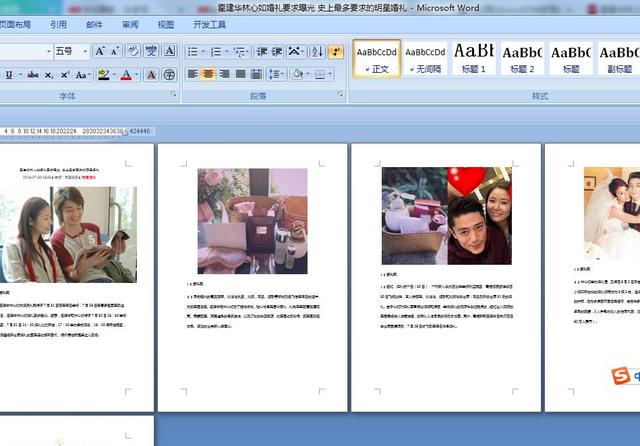Click the Shrink Font icon
640x446 pixels.
pos(116,51)
